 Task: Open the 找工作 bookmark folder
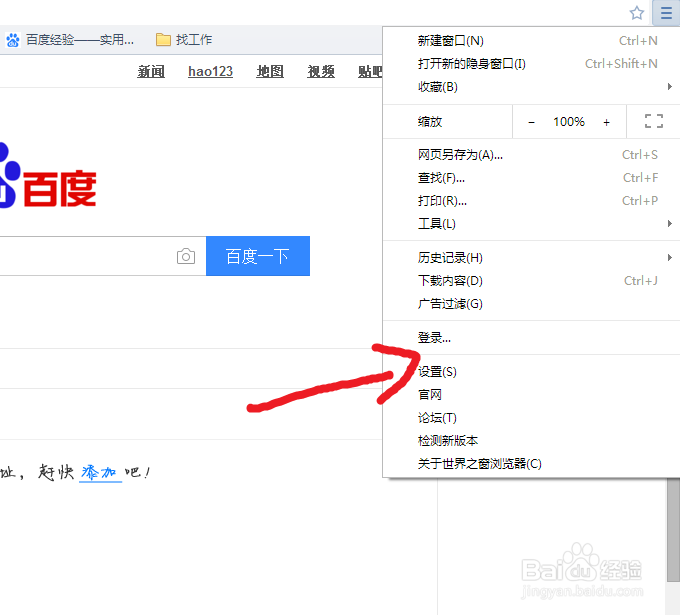pos(184,40)
